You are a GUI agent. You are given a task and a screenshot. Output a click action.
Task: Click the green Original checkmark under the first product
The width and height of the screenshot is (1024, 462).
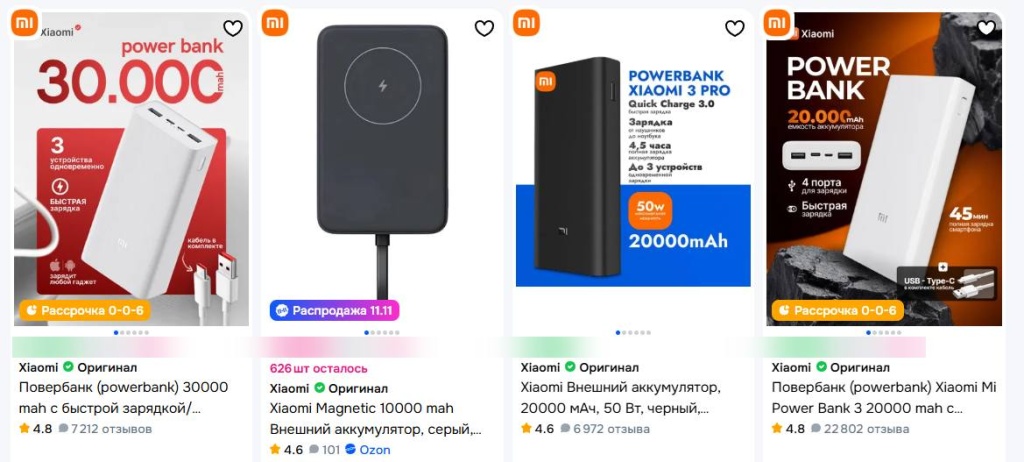coord(68,368)
